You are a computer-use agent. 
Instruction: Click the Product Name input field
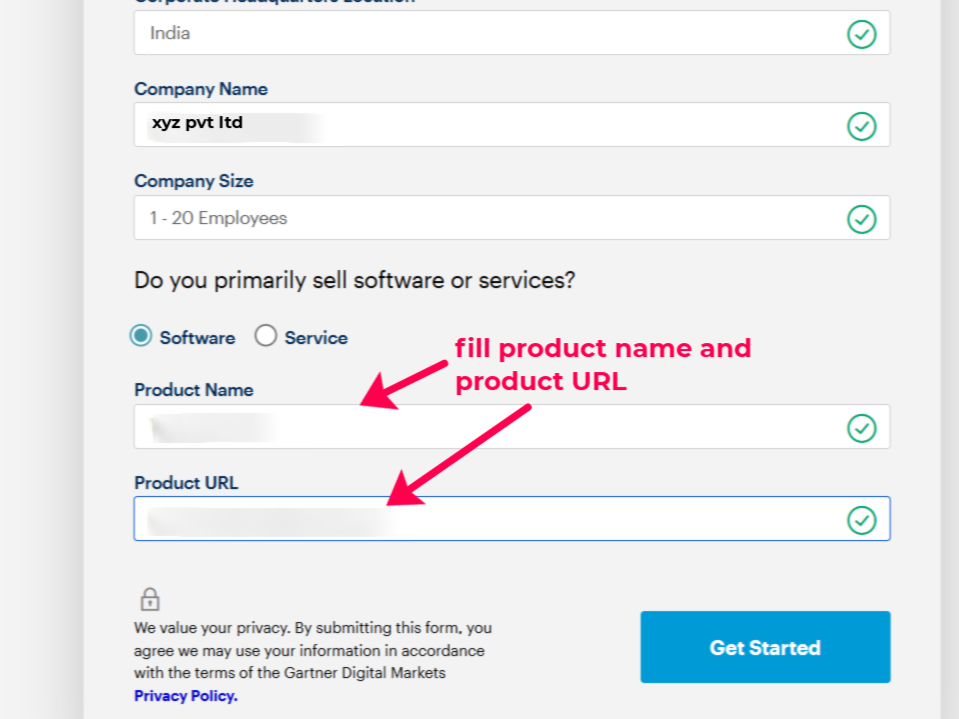(x=512, y=427)
